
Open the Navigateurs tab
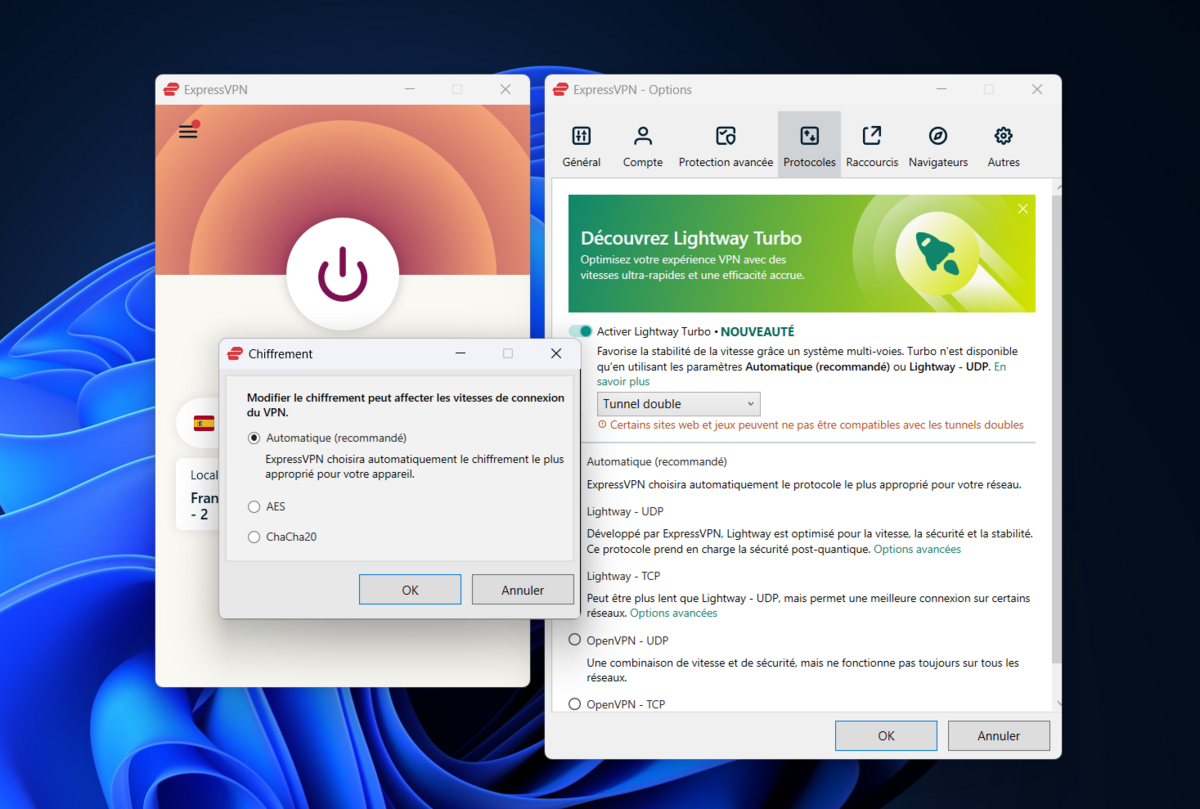(938, 146)
